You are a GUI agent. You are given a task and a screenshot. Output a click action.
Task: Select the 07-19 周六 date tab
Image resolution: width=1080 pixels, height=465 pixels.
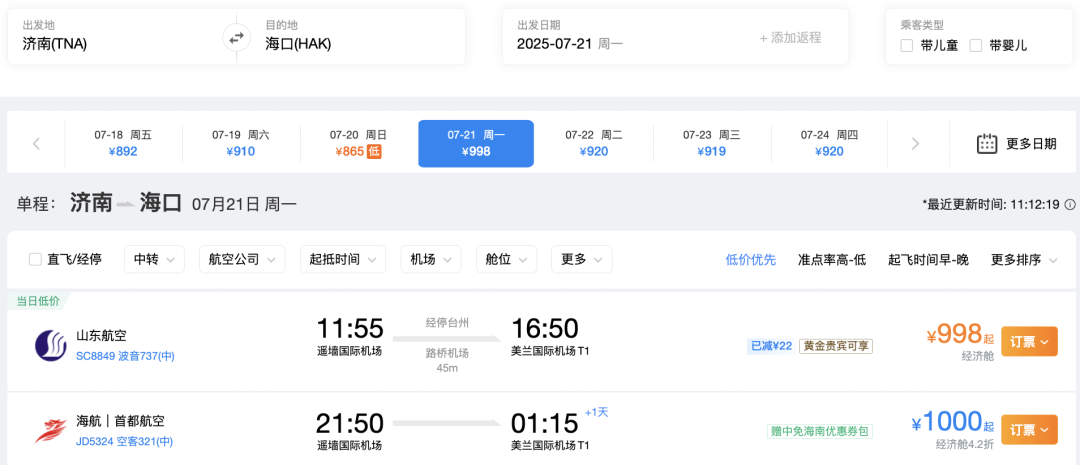pyautogui.click(x=241, y=143)
